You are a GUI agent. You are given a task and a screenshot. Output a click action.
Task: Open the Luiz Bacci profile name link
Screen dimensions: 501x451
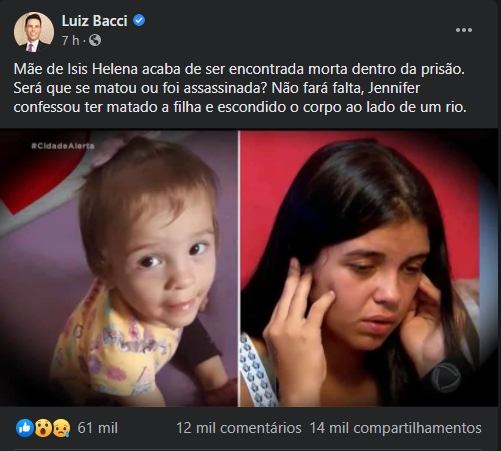[x=95, y=21]
